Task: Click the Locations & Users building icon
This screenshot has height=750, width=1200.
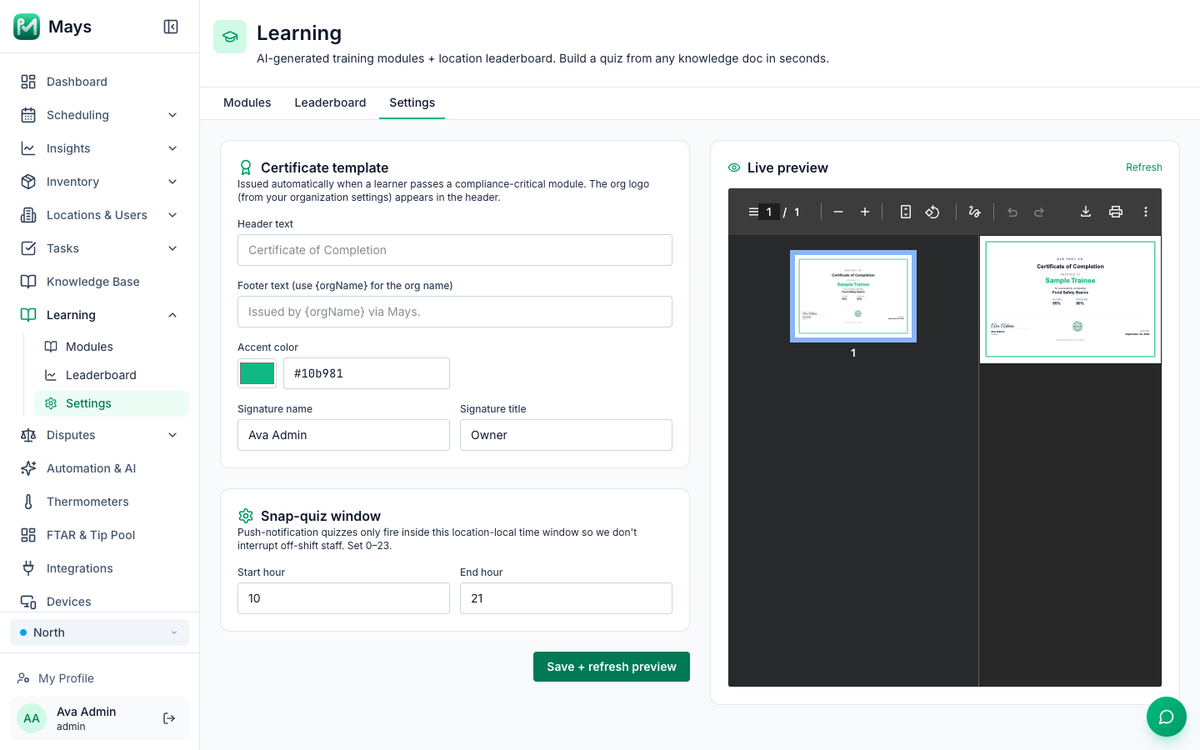Action: point(28,215)
